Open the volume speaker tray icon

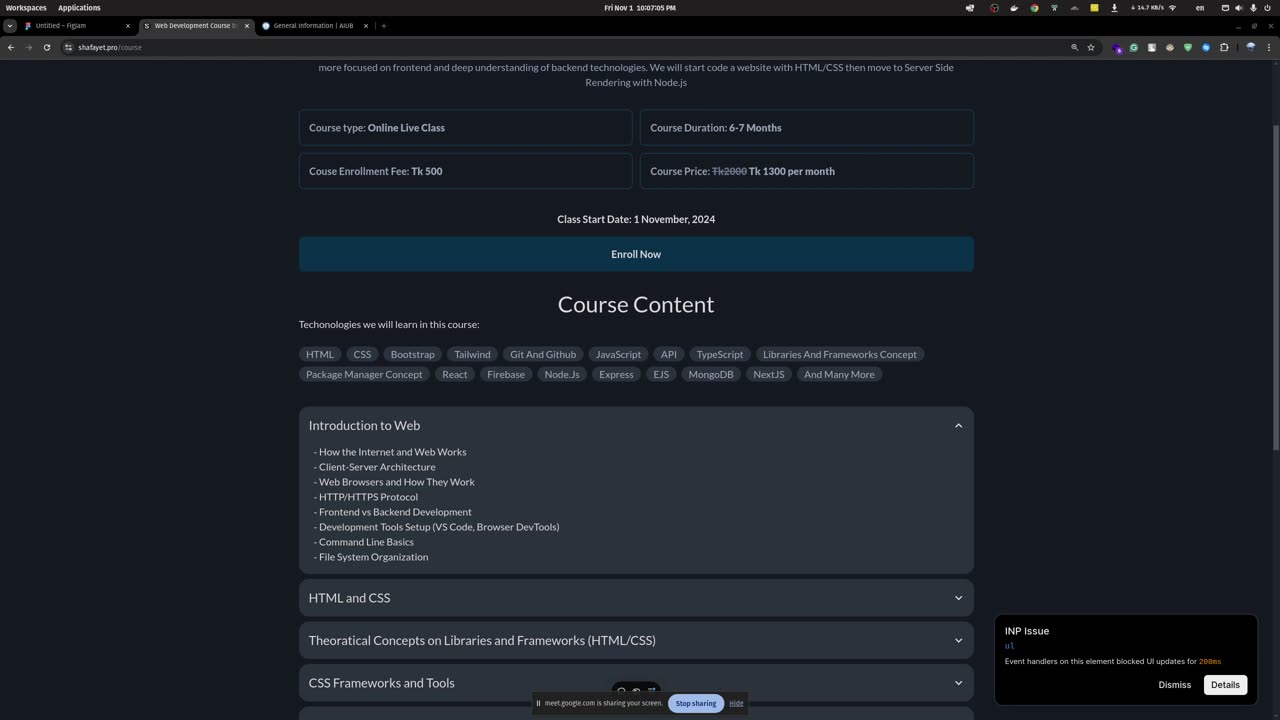click(1238, 8)
